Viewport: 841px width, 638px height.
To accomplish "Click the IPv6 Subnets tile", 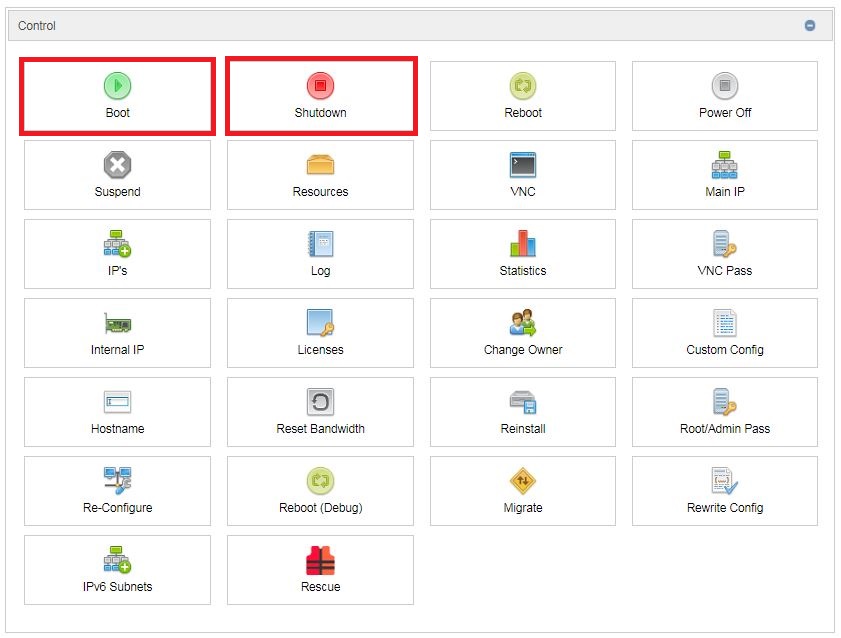I will coord(117,570).
